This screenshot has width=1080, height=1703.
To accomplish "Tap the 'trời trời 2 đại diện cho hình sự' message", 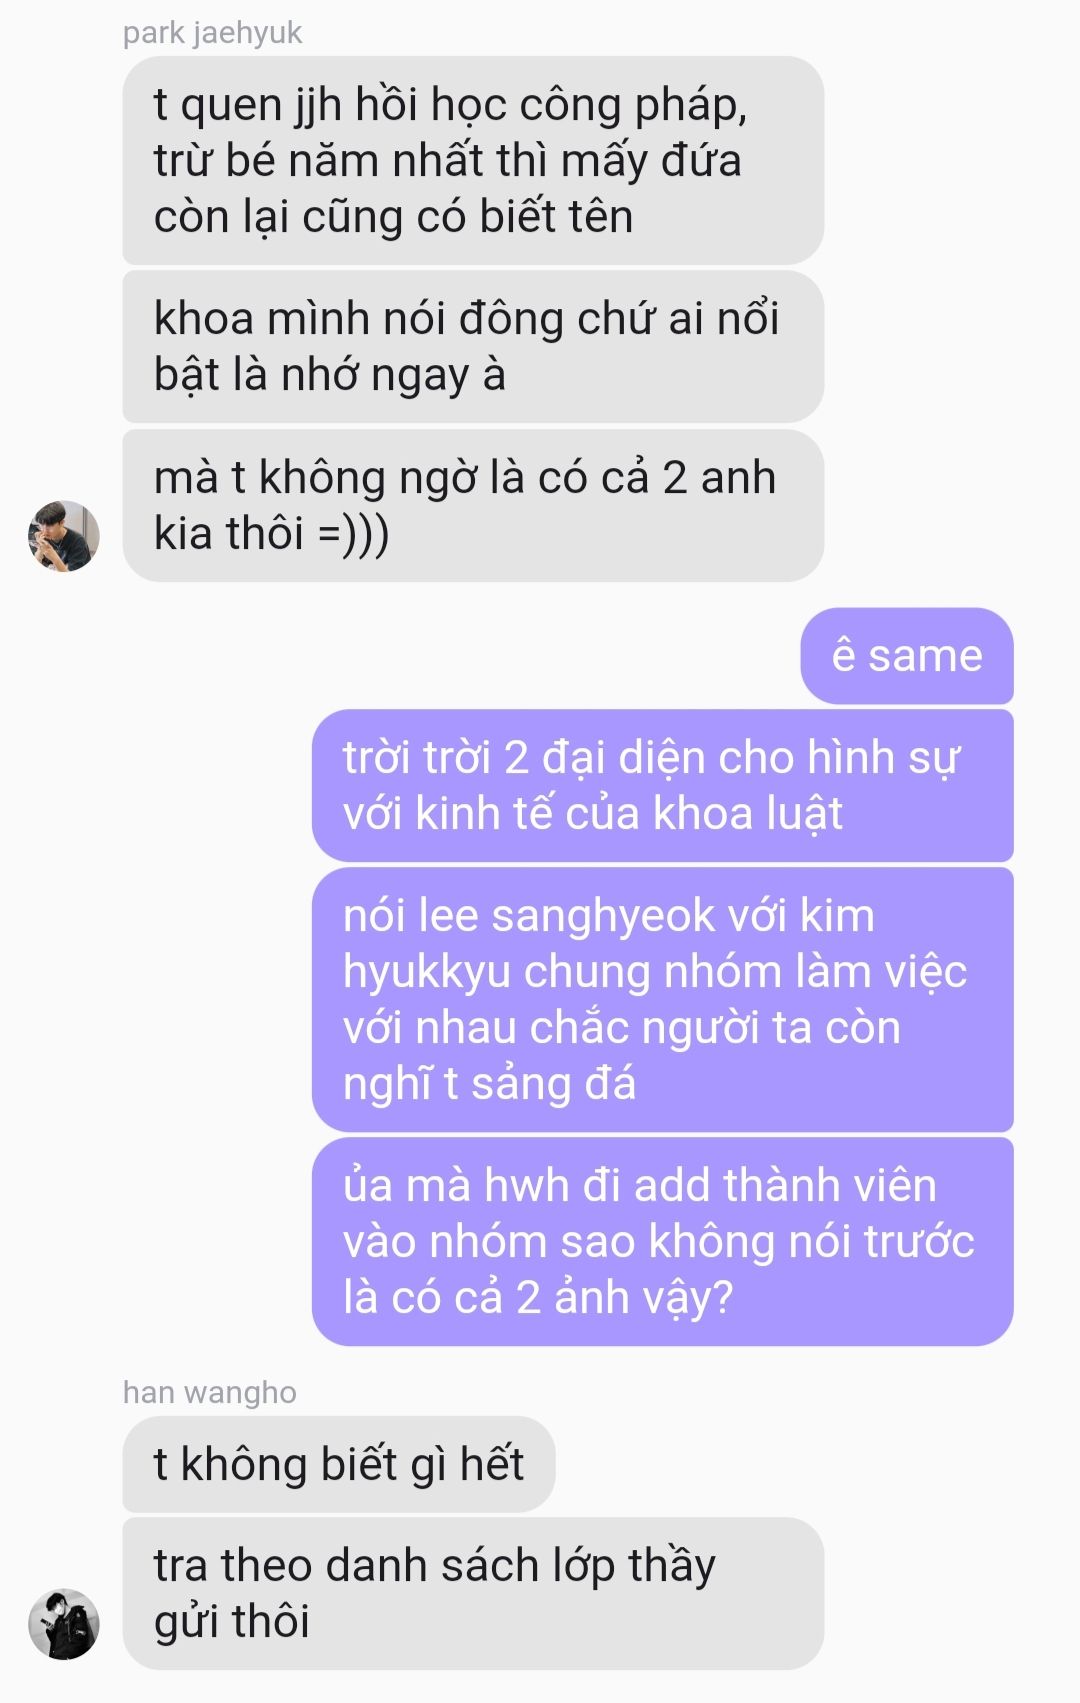I will coord(663,785).
